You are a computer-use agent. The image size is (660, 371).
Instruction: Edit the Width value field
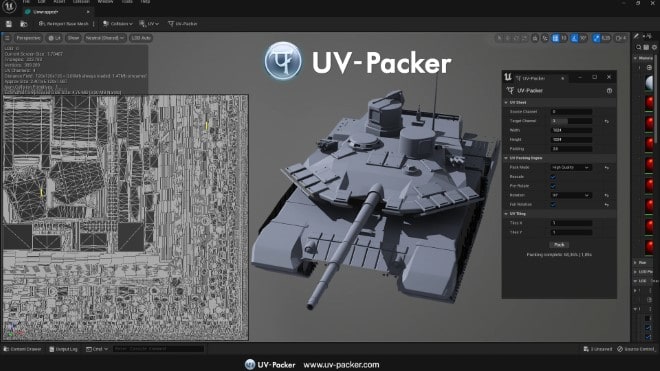tap(572, 130)
